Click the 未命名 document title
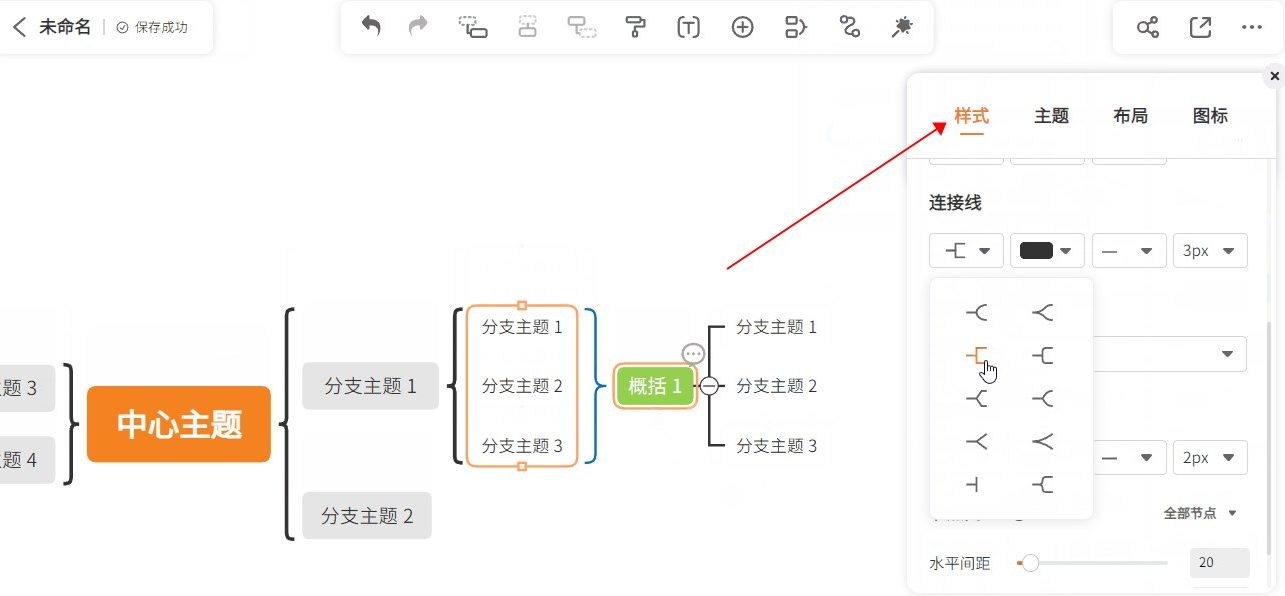 coord(65,27)
